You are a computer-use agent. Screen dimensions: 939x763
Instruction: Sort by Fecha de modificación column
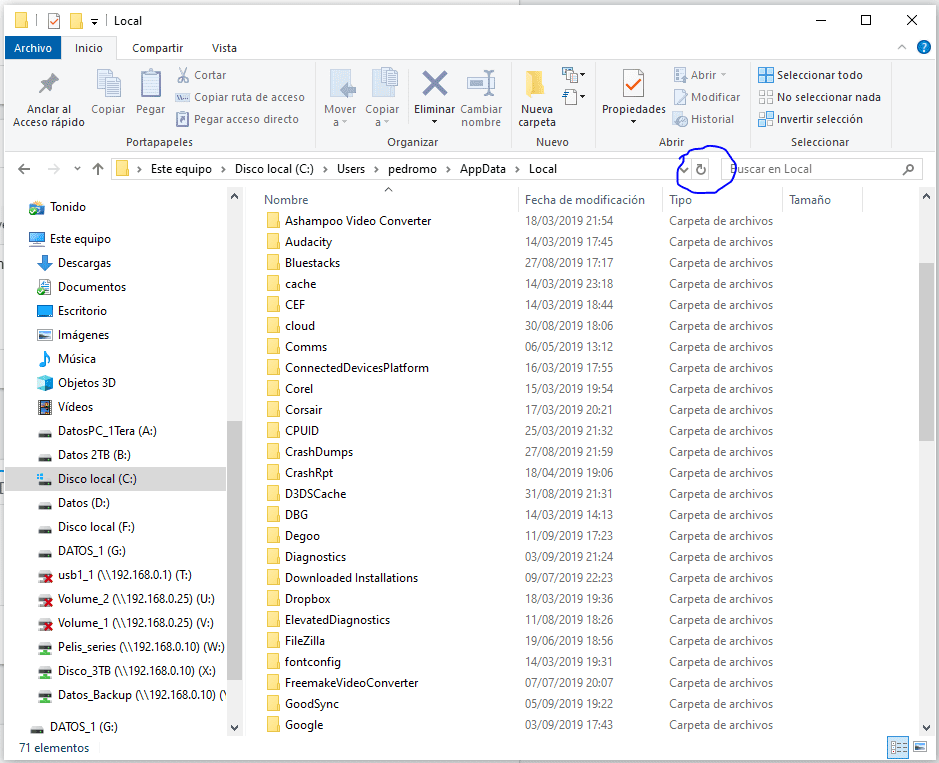point(584,200)
